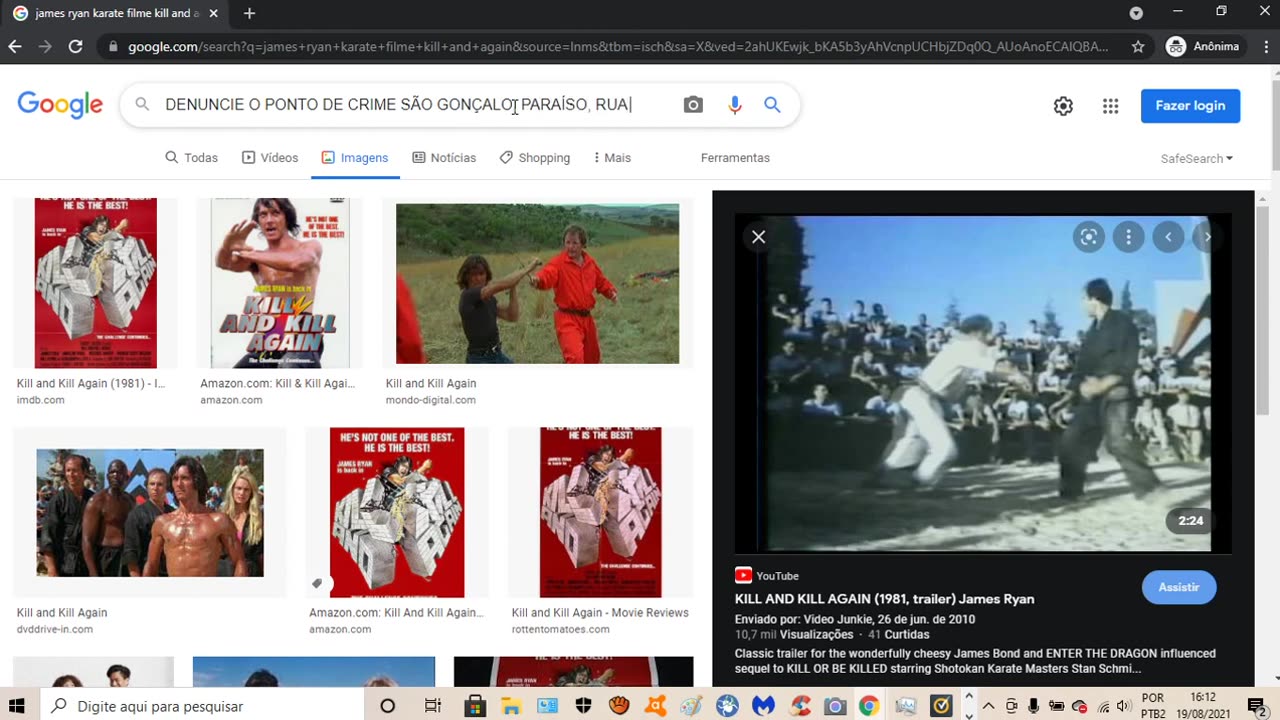Open Ferramentas options
This screenshot has width=1280, height=720.
pyautogui.click(x=735, y=158)
